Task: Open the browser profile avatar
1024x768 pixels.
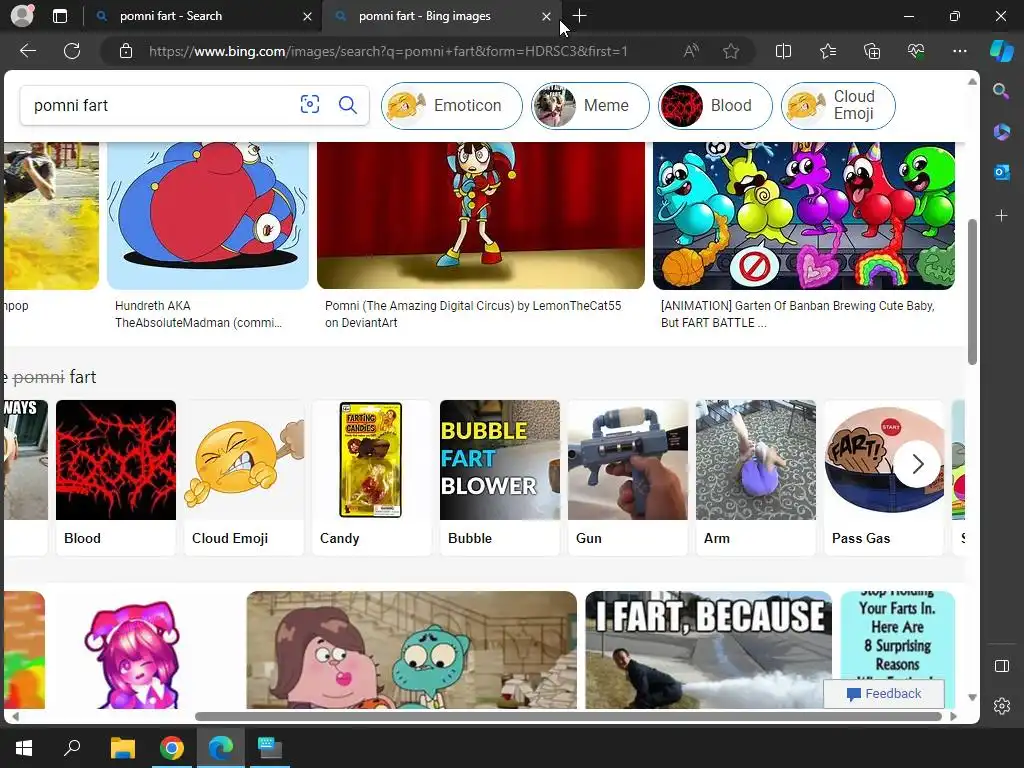Action: [22, 16]
